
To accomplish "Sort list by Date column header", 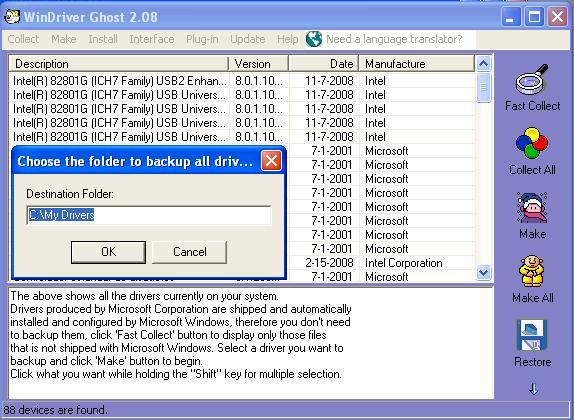I will tap(324, 64).
